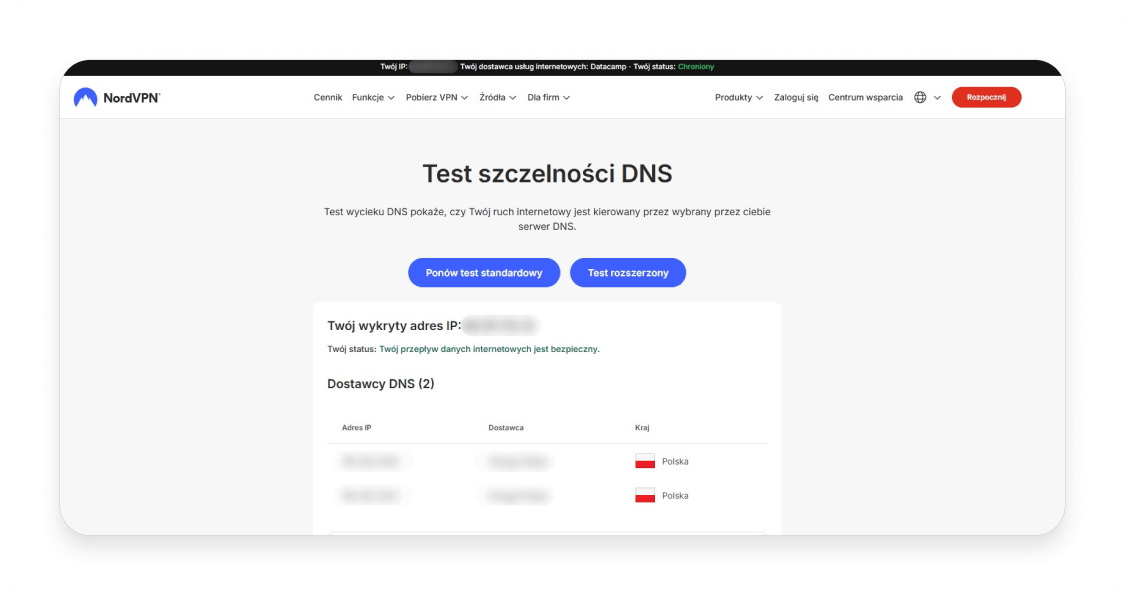This screenshot has width=1125, height=596.
Task: Click the red Rozpocznij button
Action: [x=986, y=97]
